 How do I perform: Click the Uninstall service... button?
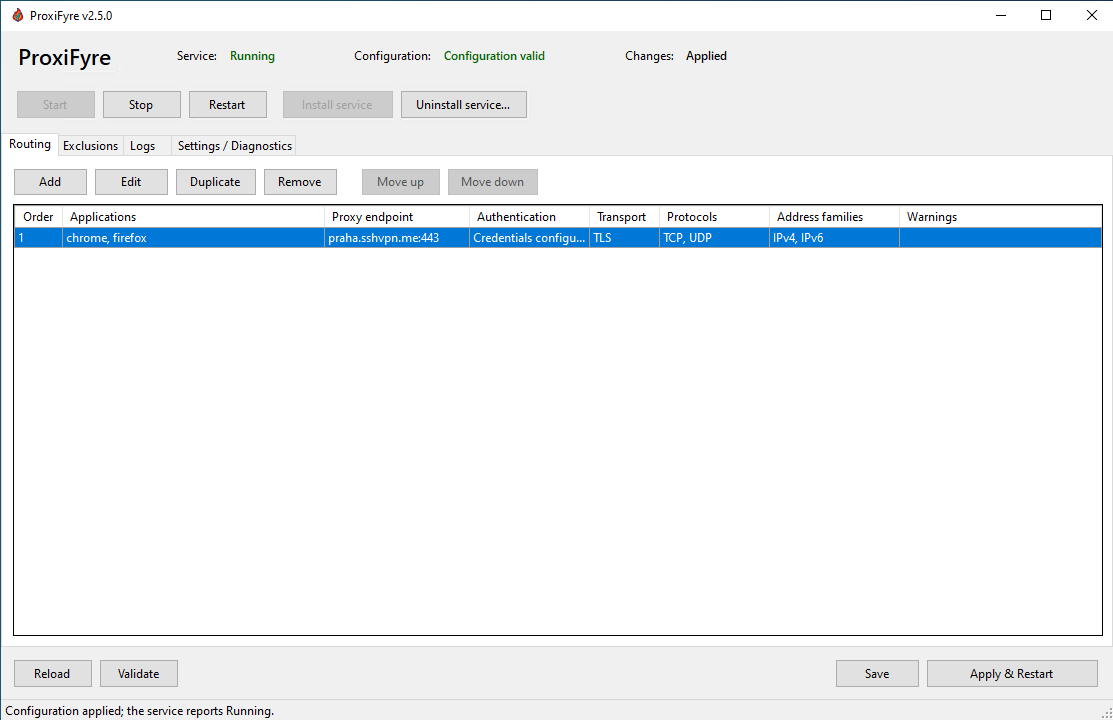464,104
